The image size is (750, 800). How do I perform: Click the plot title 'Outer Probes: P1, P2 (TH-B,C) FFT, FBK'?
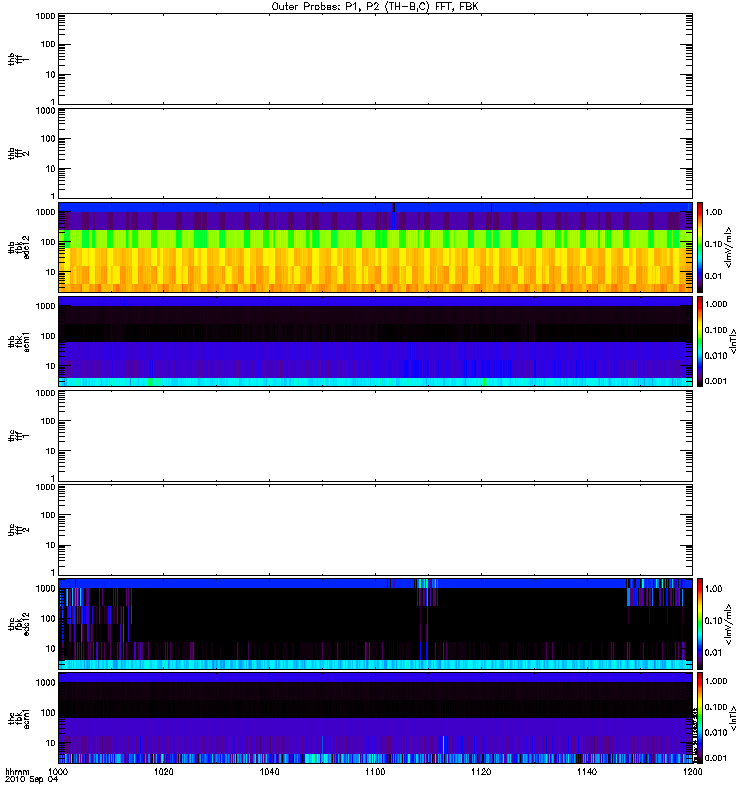coord(375,7)
